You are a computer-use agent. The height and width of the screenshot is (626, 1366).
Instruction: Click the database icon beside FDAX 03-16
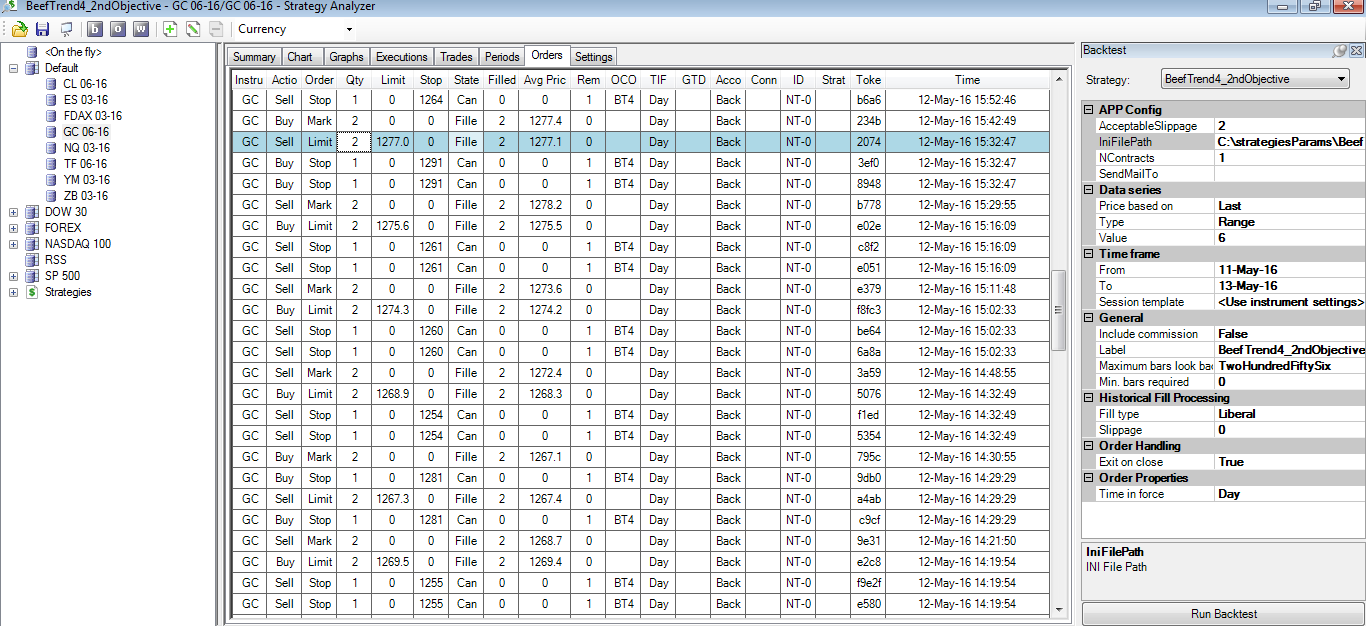(51, 116)
